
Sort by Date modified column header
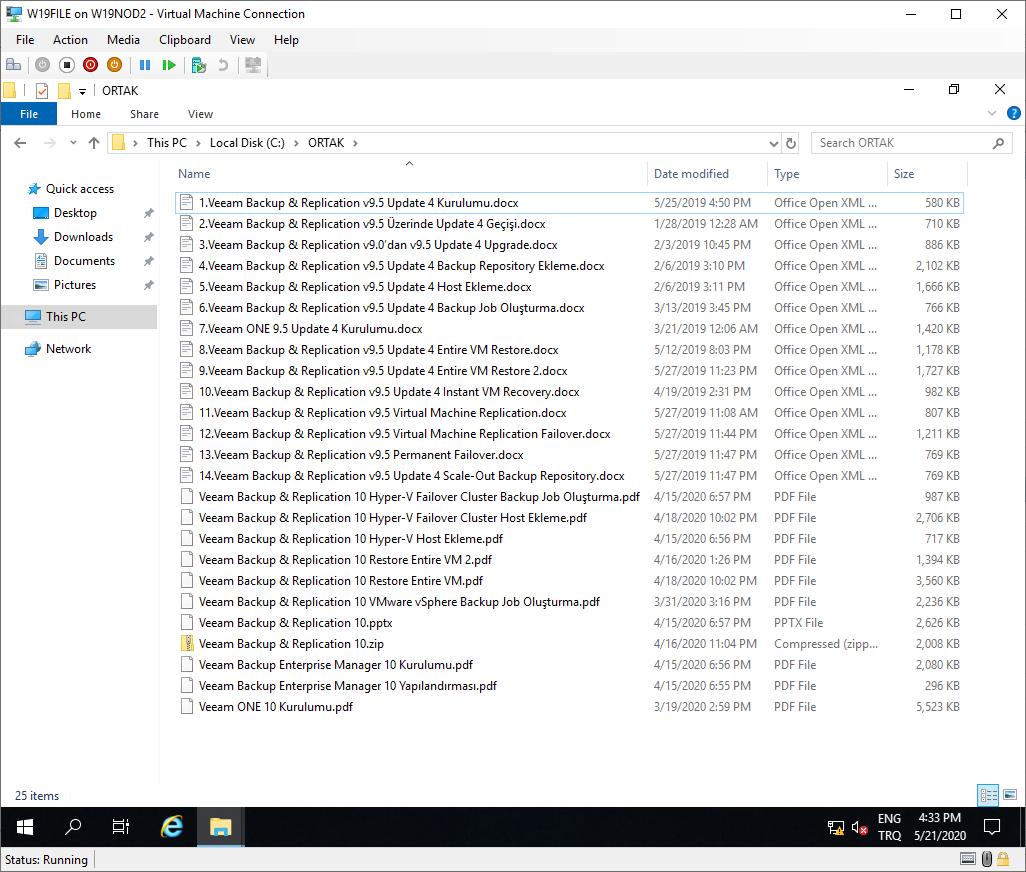click(x=691, y=174)
